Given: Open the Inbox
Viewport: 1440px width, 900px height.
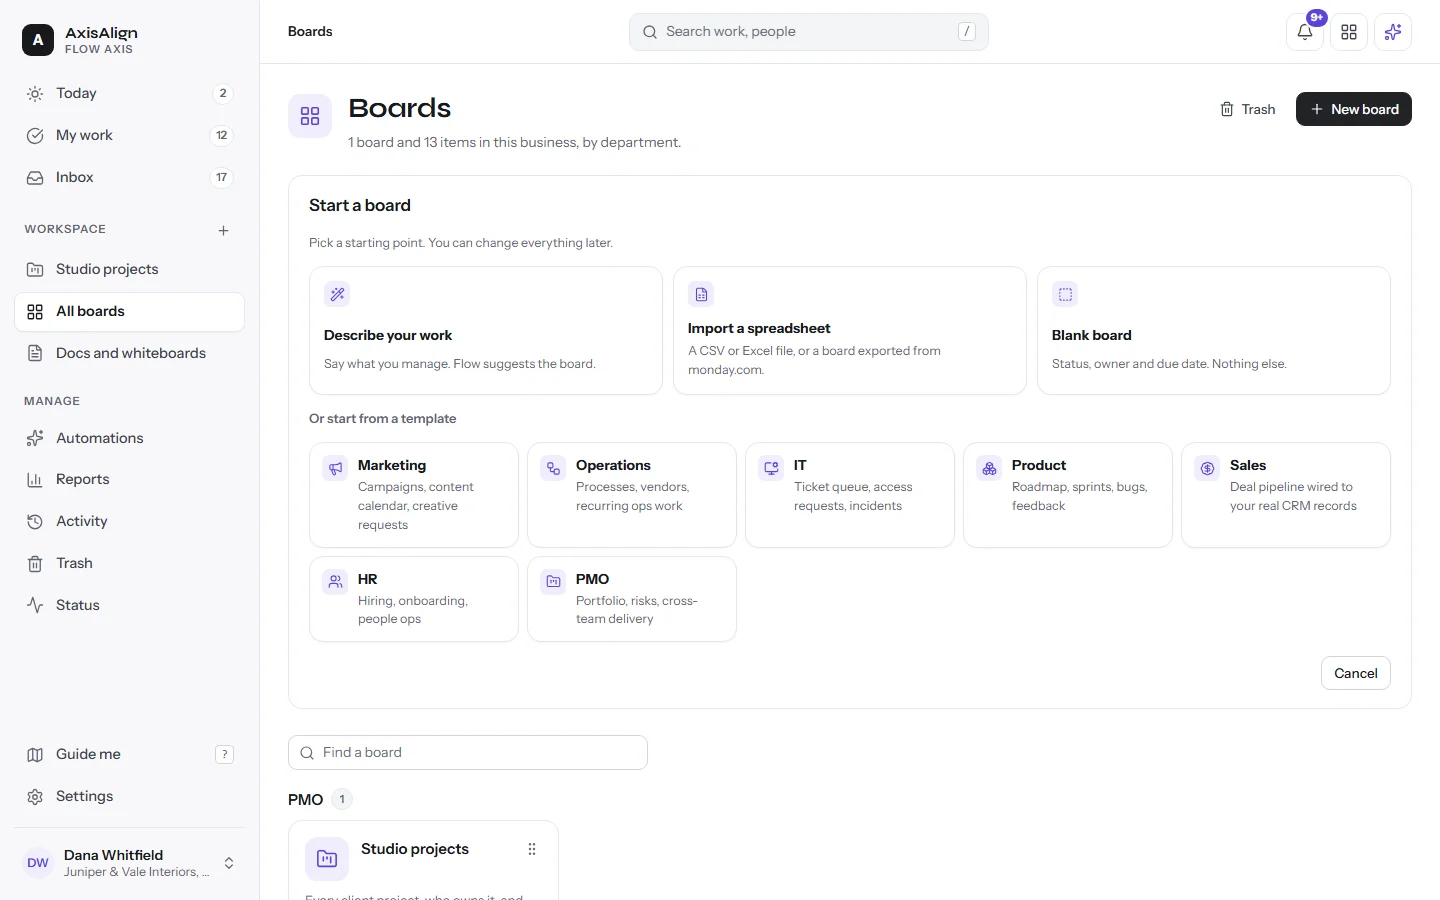Looking at the screenshot, I should pyautogui.click(x=129, y=177).
